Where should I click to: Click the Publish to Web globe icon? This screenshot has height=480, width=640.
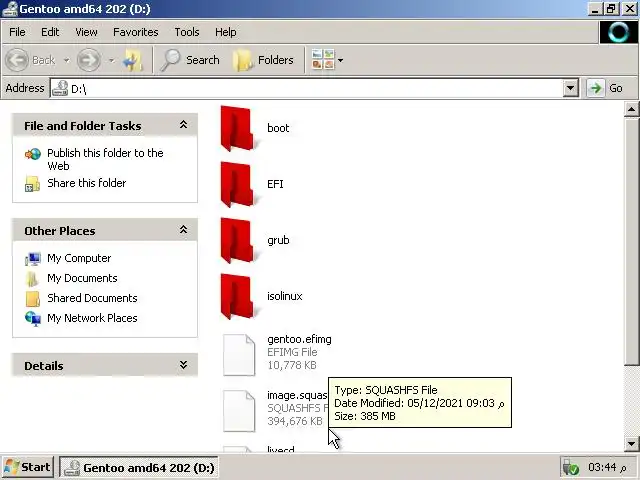tap(33, 154)
